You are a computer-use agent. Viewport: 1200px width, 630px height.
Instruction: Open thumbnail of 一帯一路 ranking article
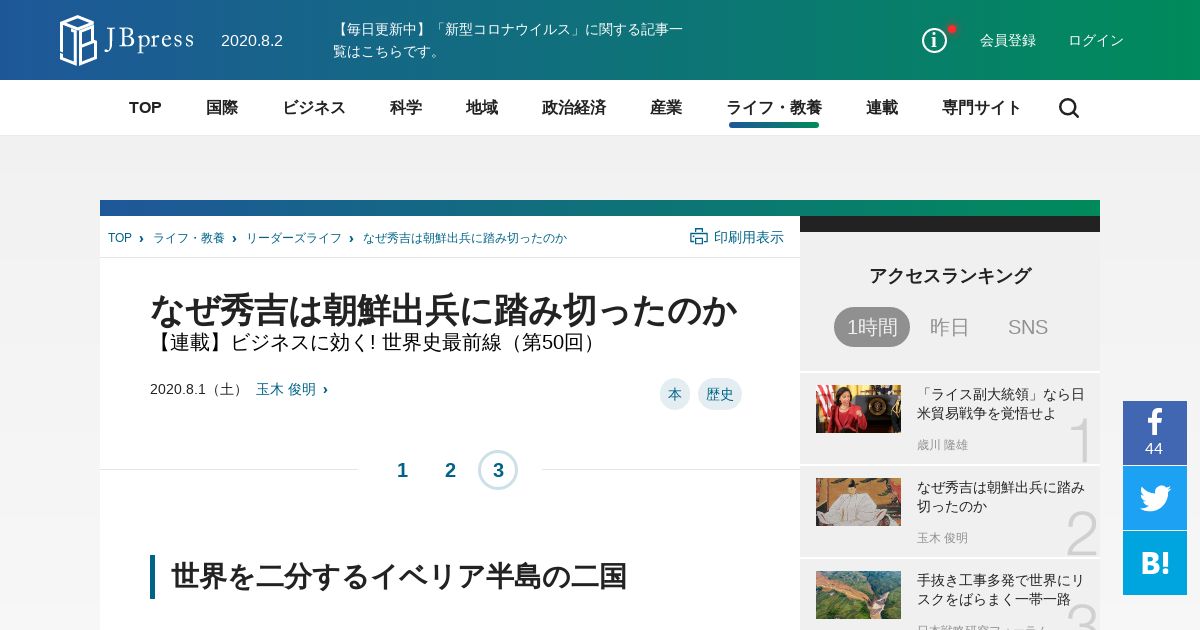[858, 595]
